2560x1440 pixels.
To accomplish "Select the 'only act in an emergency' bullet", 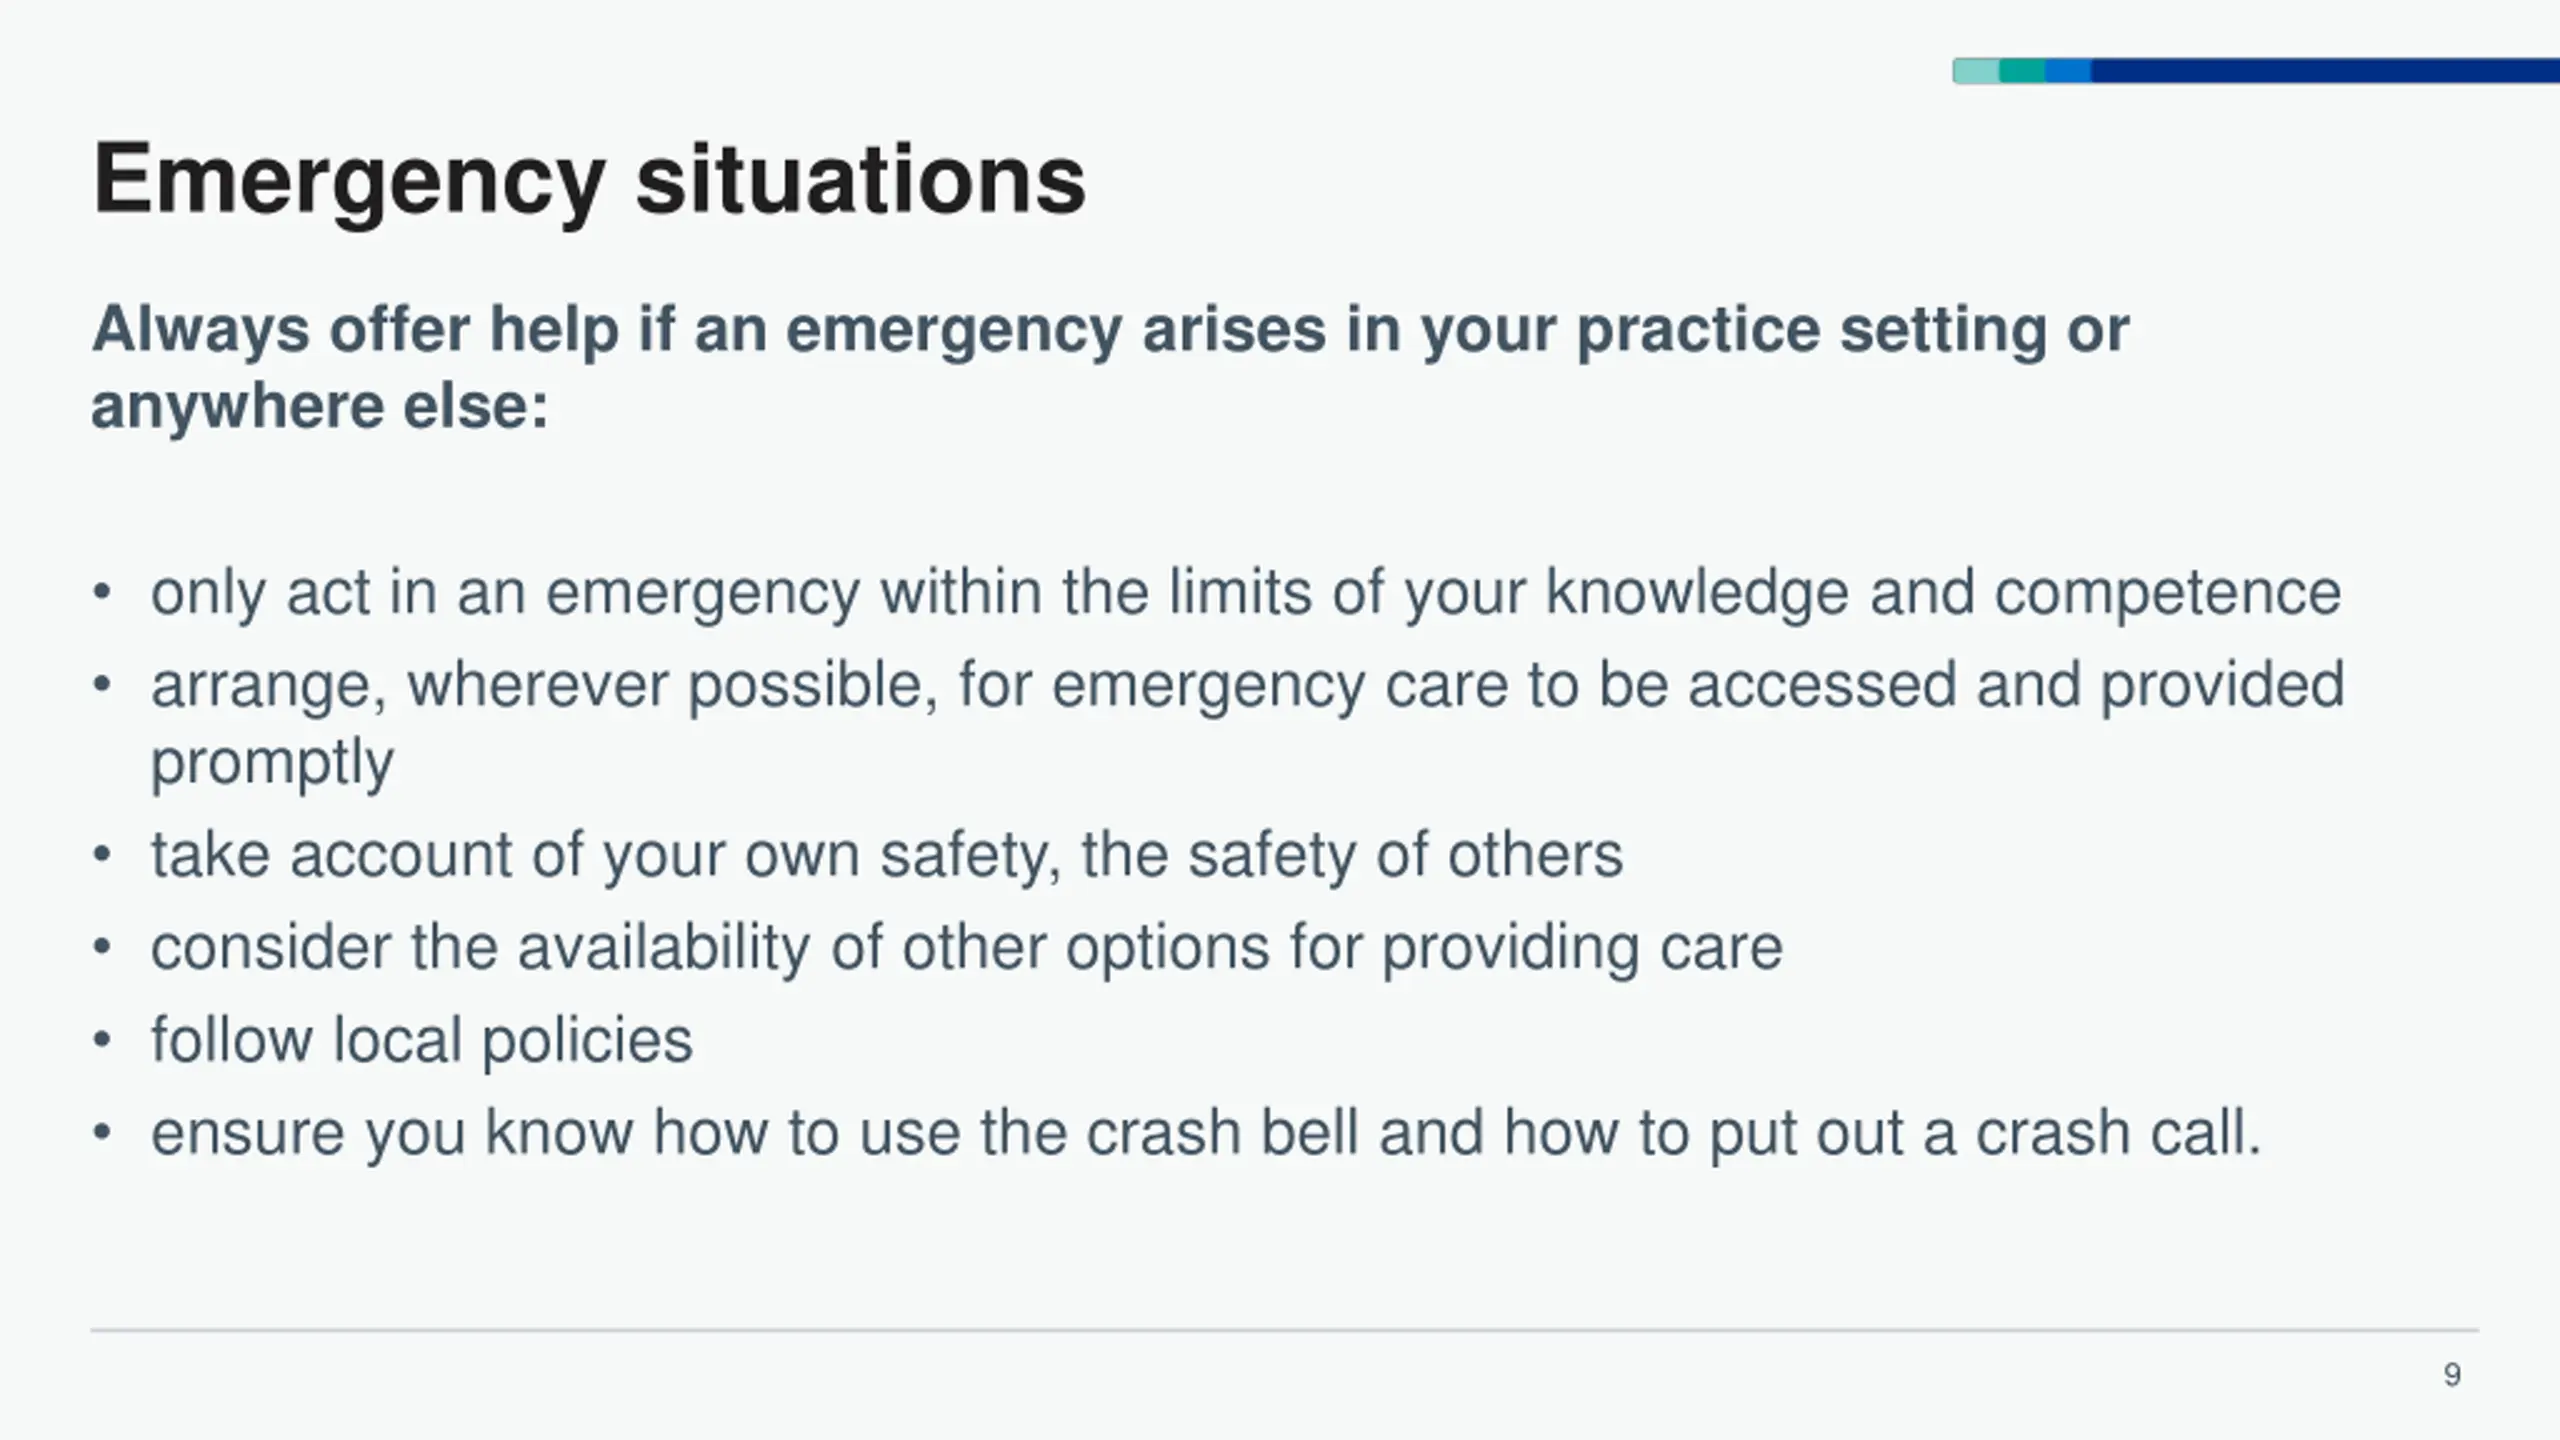I will (x=1246, y=594).
